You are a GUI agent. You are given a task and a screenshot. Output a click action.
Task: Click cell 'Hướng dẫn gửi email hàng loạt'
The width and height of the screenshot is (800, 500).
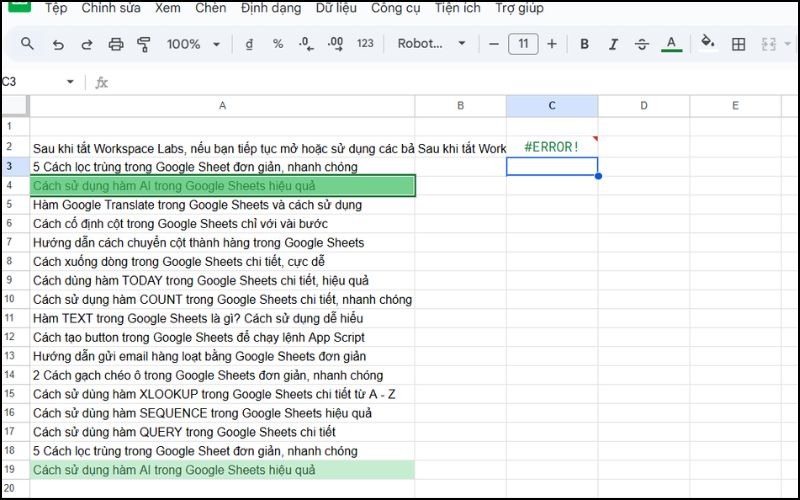click(222, 356)
